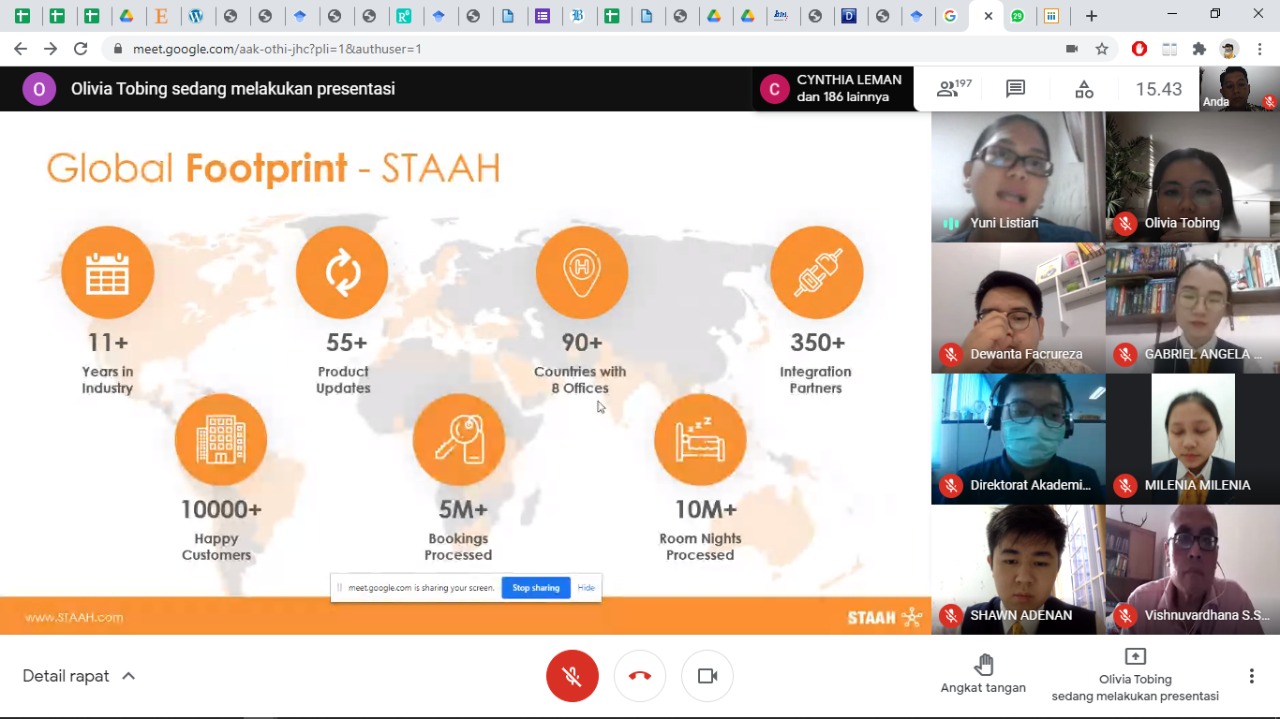The height and width of the screenshot is (719, 1280).
Task: Click the CYNTHIA LEMAN dan 186 lainnya label
Action: pyautogui.click(x=849, y=88)
